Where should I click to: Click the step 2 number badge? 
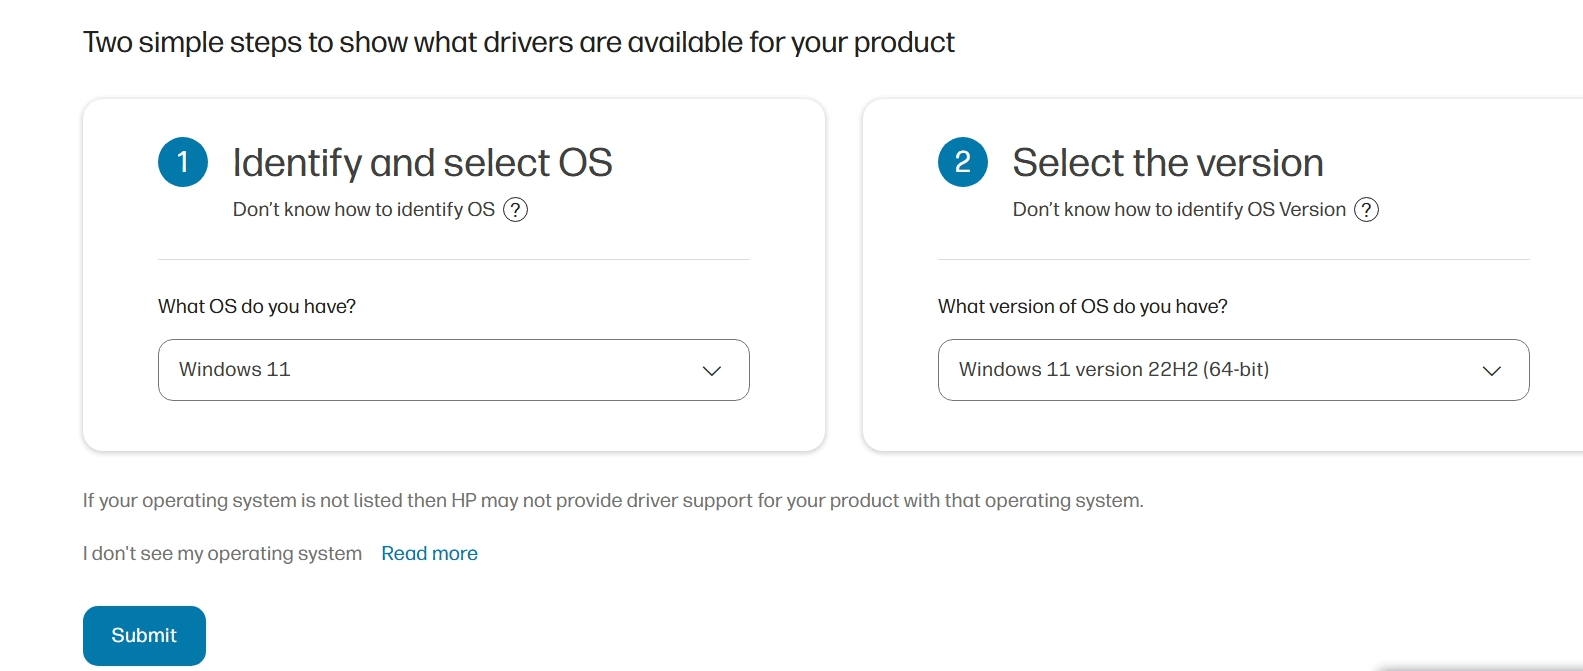(963, 162)
